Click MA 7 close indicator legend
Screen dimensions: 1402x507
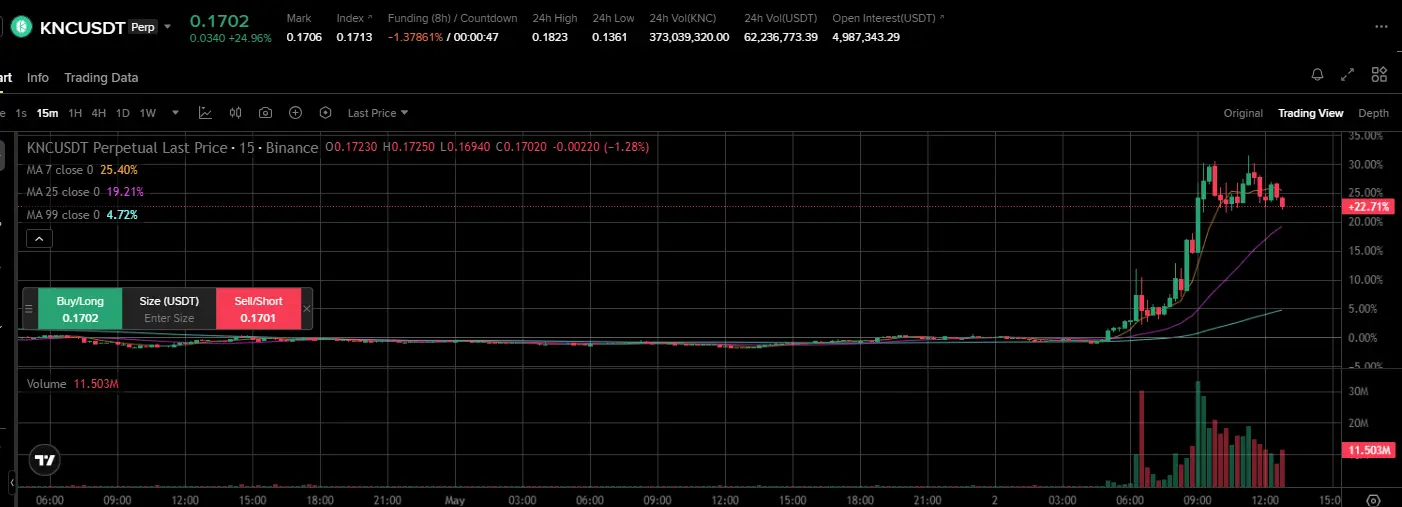pyautogui.click(x=82, y=170)
